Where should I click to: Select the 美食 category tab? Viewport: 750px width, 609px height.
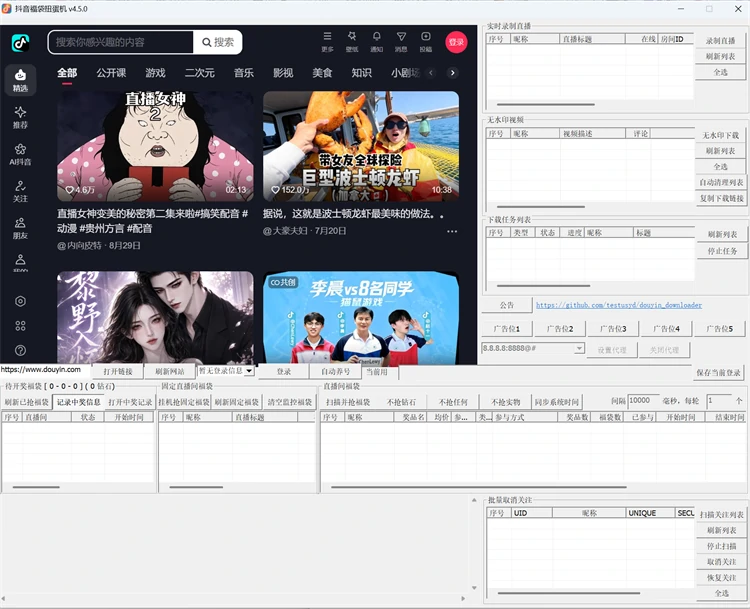(x=322, y=73)
